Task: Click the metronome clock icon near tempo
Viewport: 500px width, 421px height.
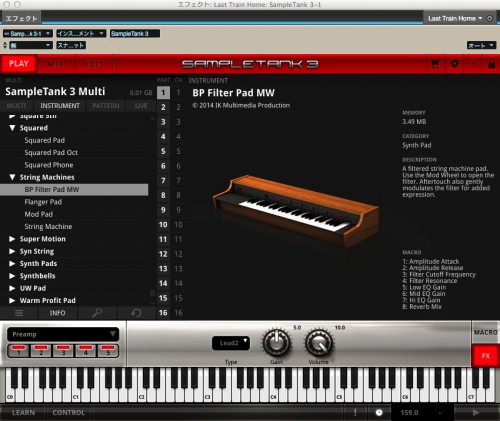Action: click(379, 413)
